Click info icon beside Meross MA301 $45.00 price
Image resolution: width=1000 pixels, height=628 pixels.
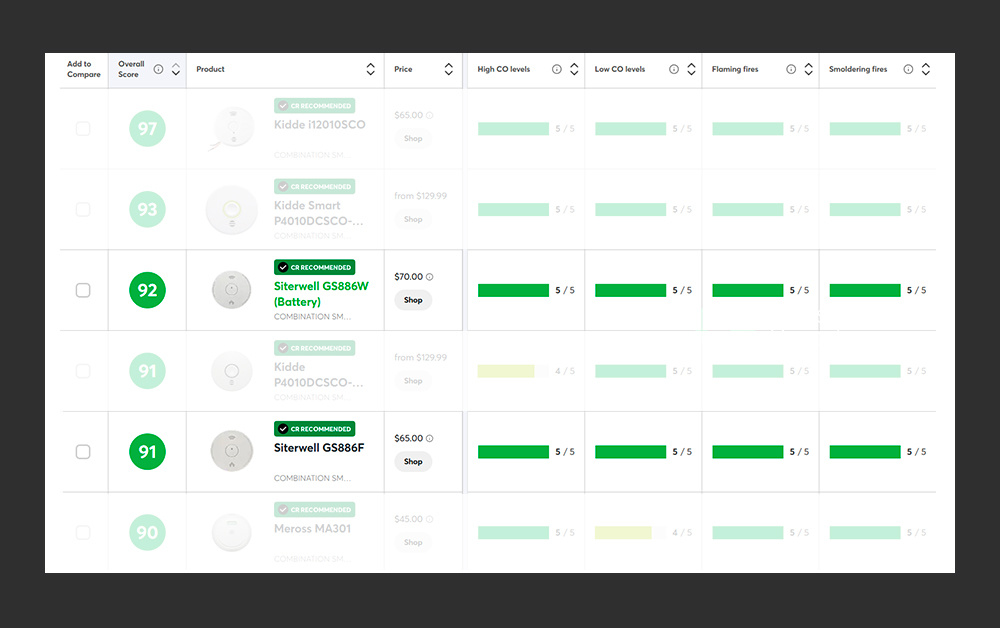click(430, 520)
